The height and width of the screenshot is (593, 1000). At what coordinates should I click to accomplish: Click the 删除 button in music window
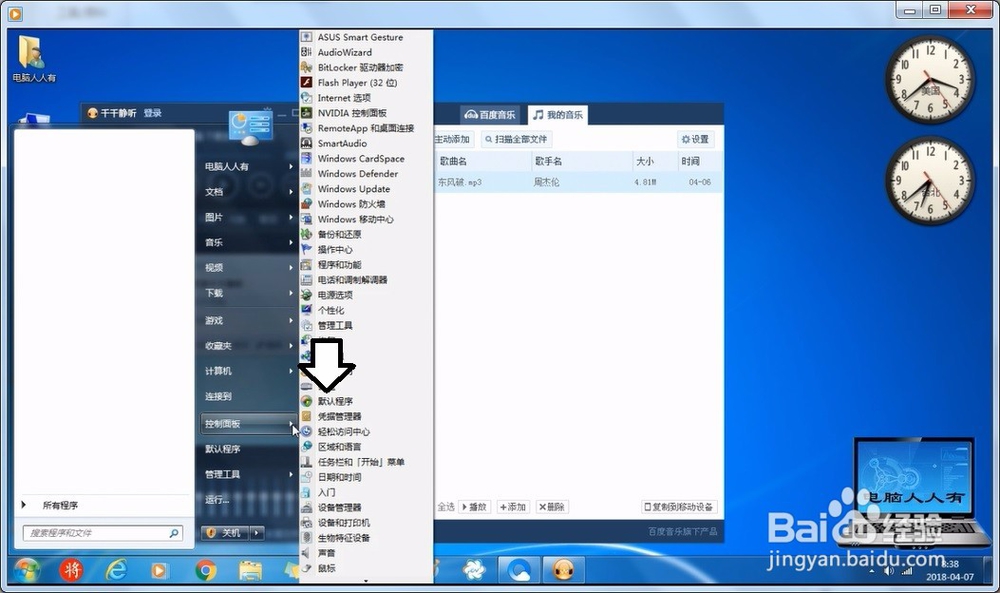tap(552, 507)
